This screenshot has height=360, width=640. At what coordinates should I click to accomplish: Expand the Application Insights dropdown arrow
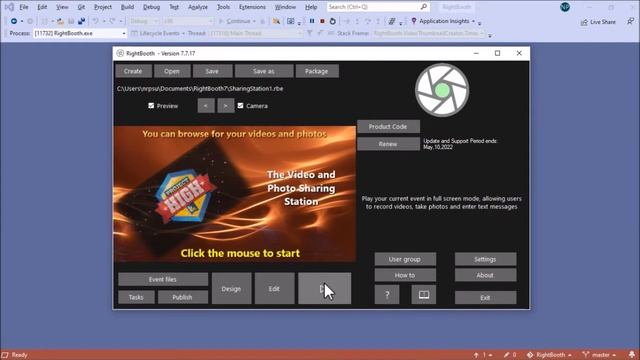tap(474, 21)
